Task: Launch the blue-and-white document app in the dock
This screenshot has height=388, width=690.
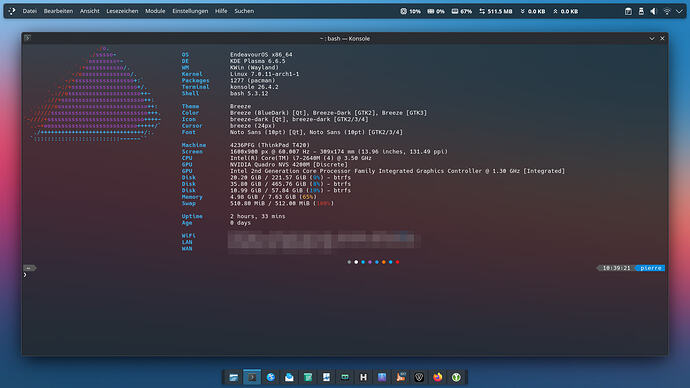Action: point(327,377)
